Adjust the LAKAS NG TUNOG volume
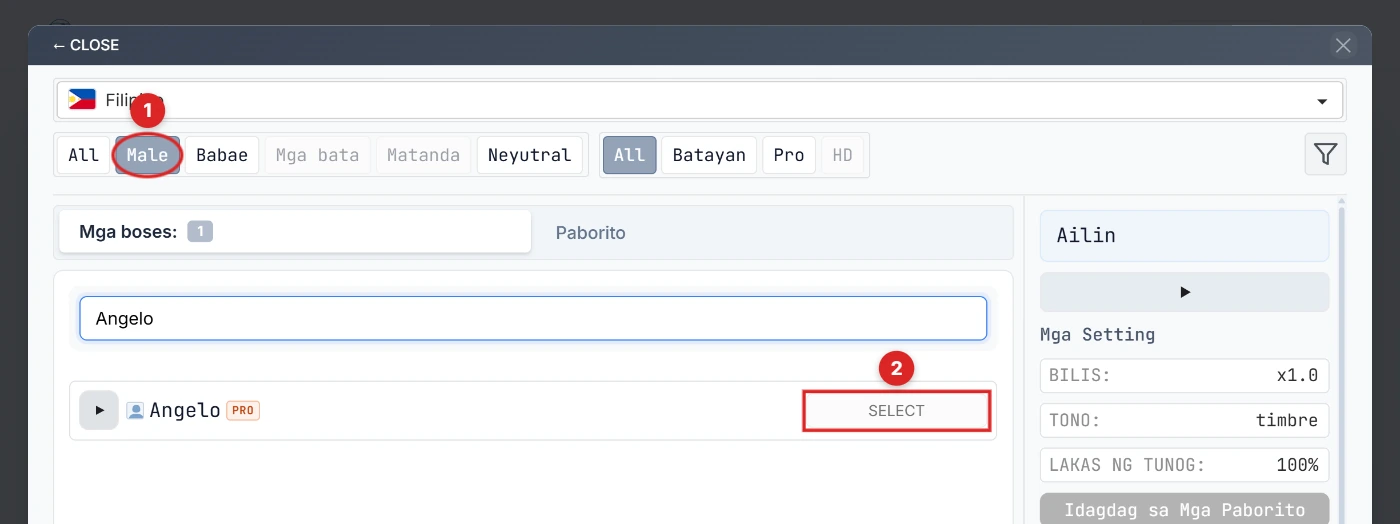 click(1184, 464)
